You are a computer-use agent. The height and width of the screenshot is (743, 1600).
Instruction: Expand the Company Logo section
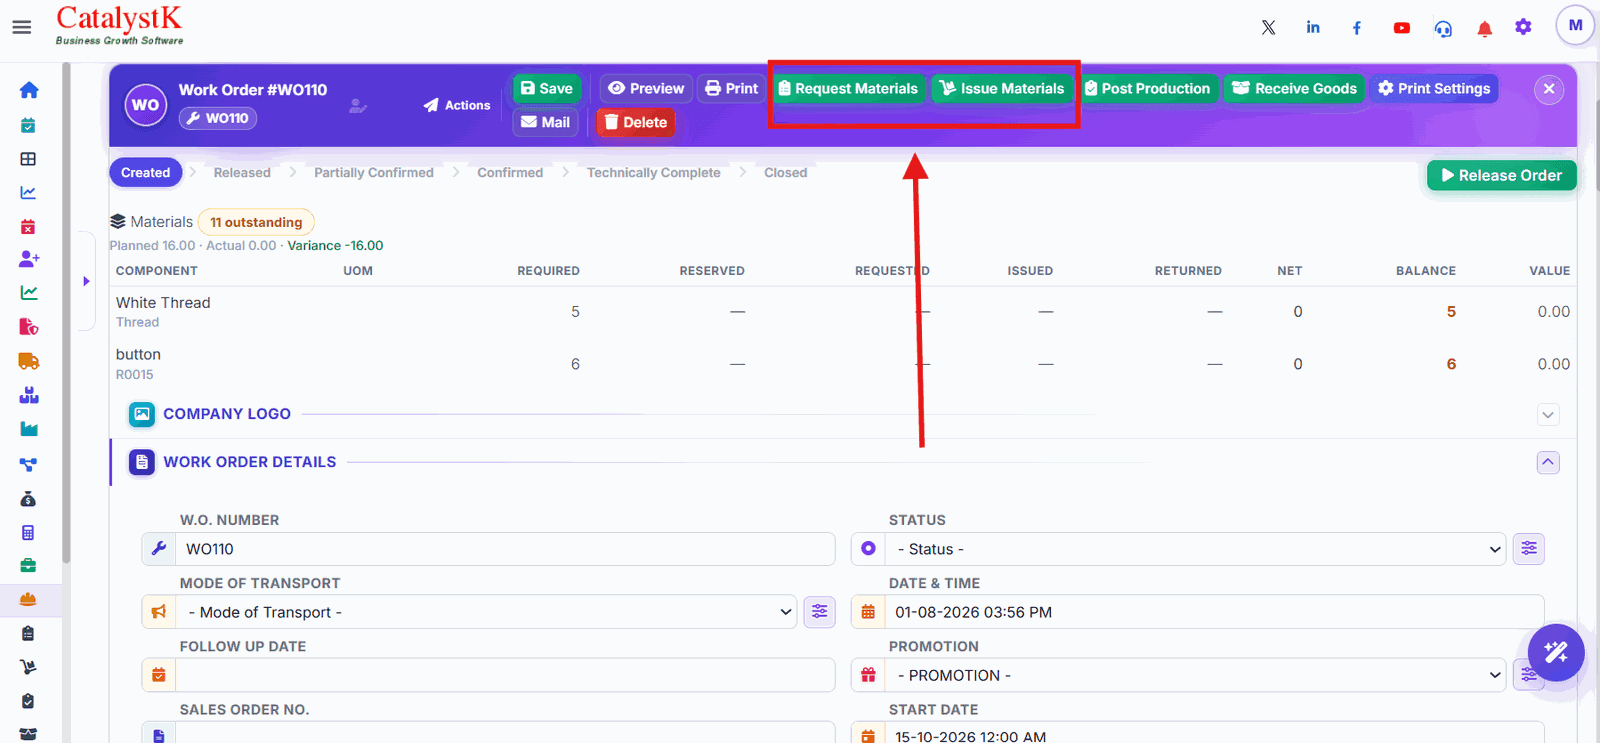1548,414
